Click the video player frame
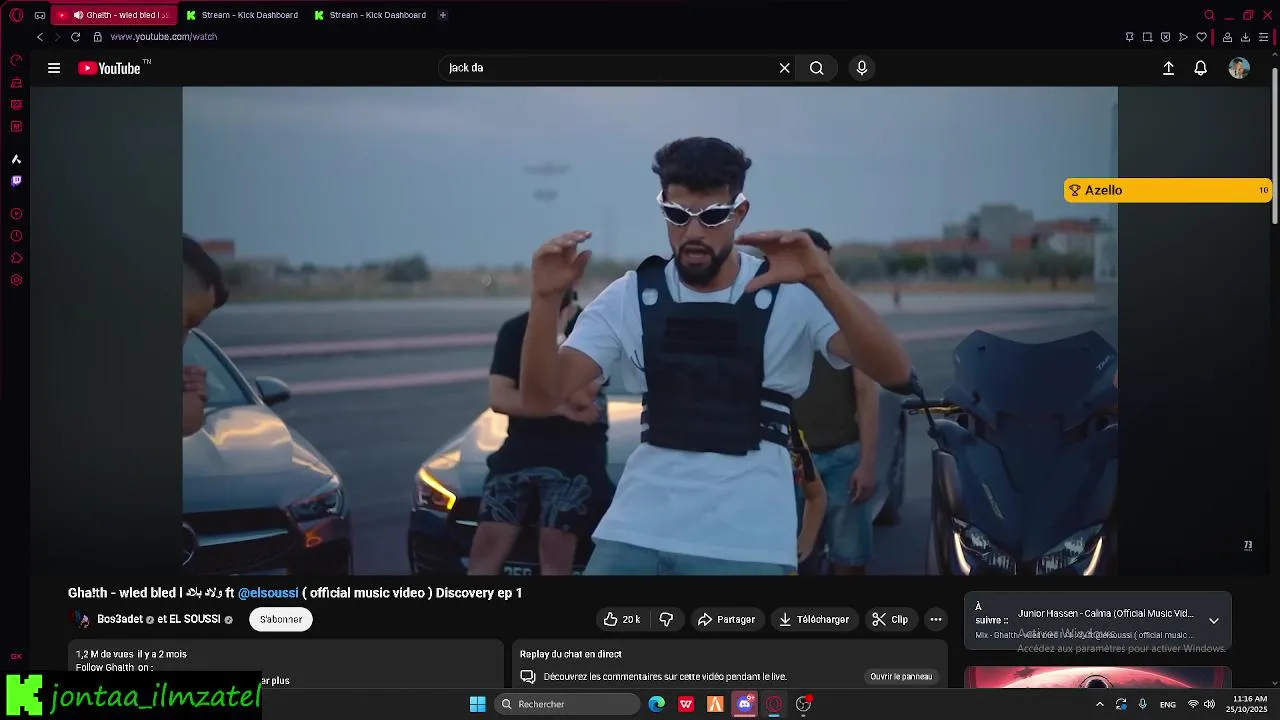This screenshot has width=1280, height=720. [650, 330]
